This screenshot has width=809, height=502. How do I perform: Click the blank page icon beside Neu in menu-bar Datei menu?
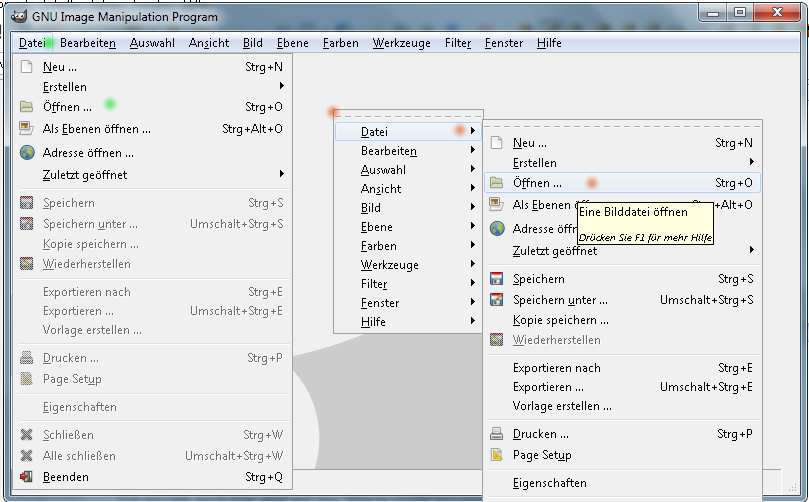tap(27, 67)
